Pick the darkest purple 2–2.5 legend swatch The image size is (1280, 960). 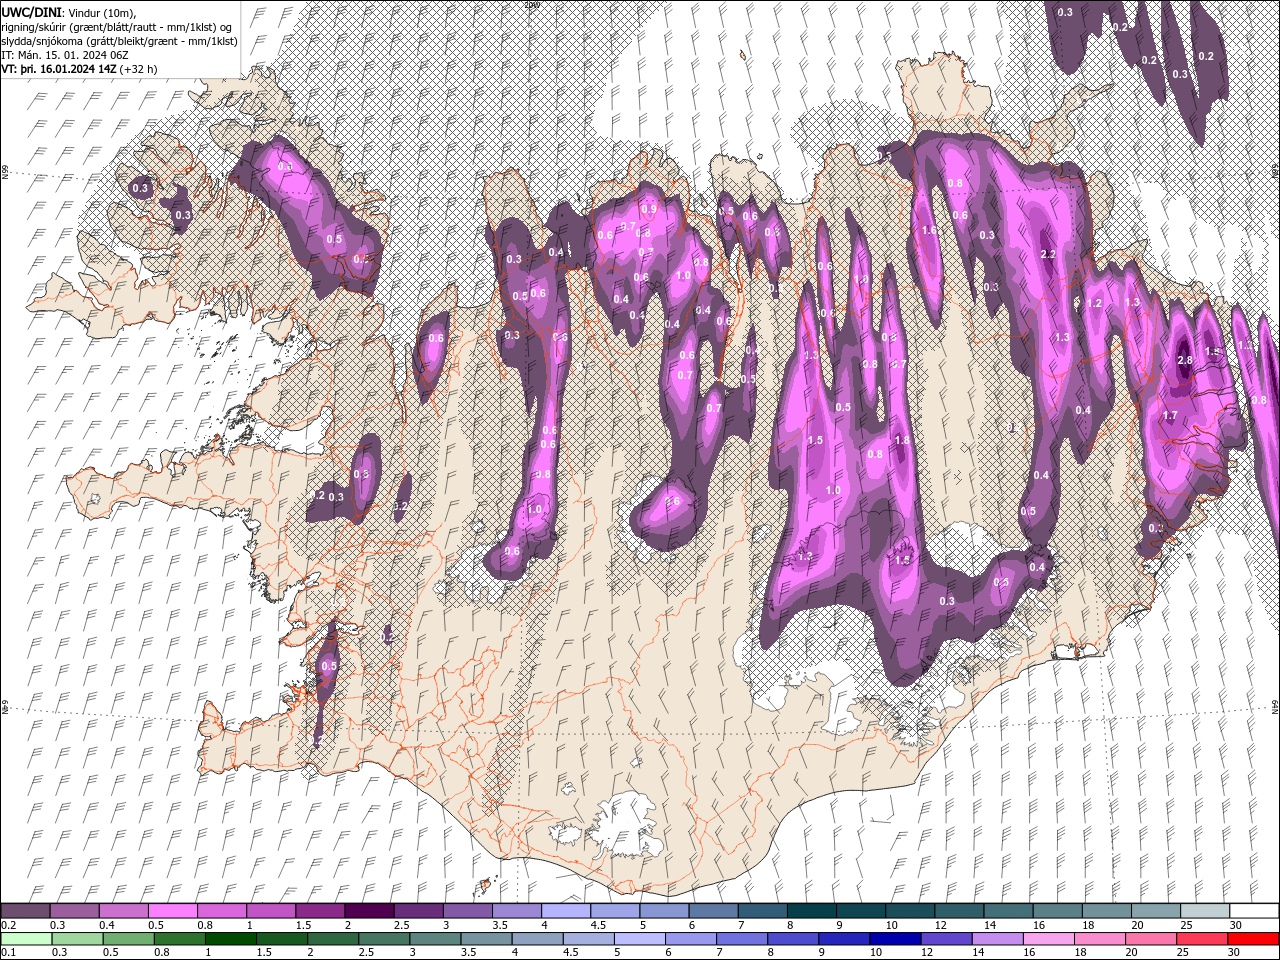point(368,911)
